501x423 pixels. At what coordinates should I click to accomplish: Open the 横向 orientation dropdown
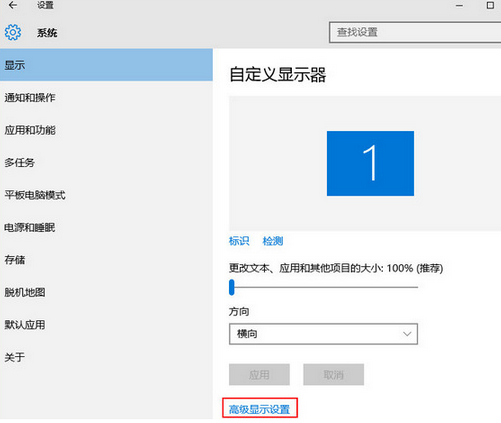pyautogui.click(x=323, y=334)
